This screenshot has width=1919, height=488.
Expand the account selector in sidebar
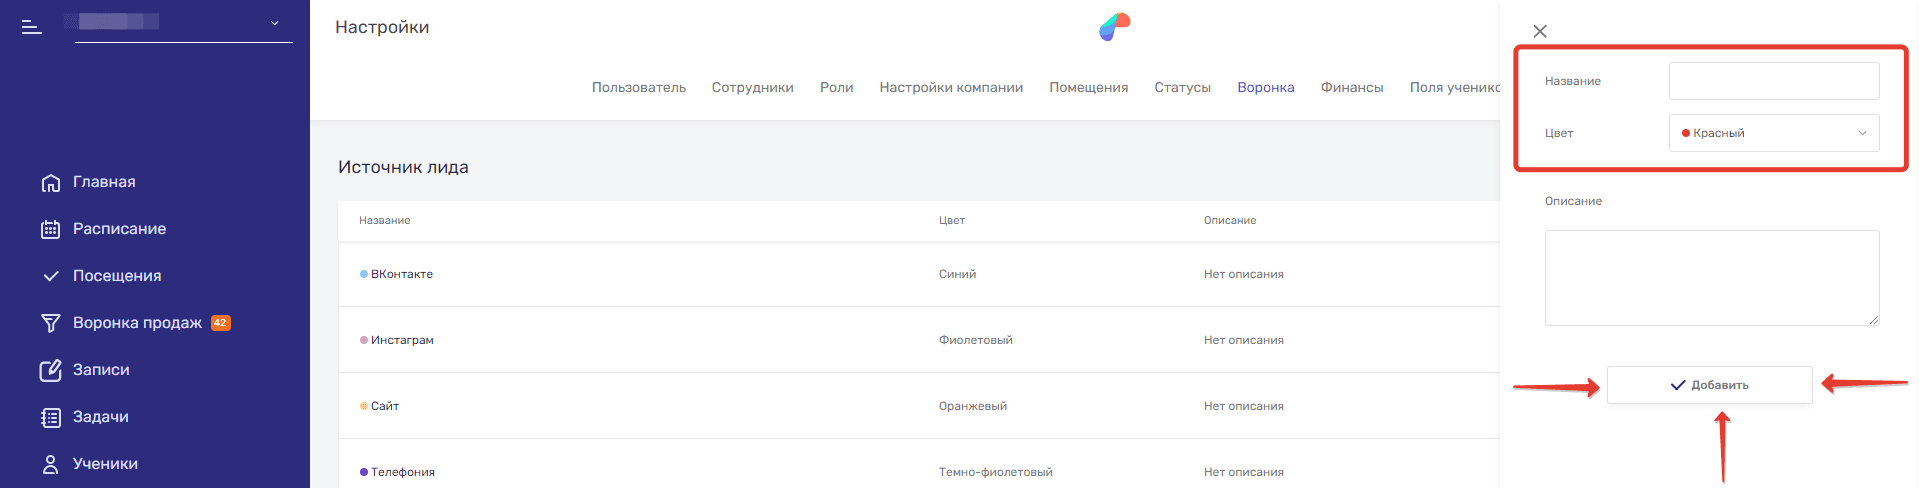coord(274,23)
